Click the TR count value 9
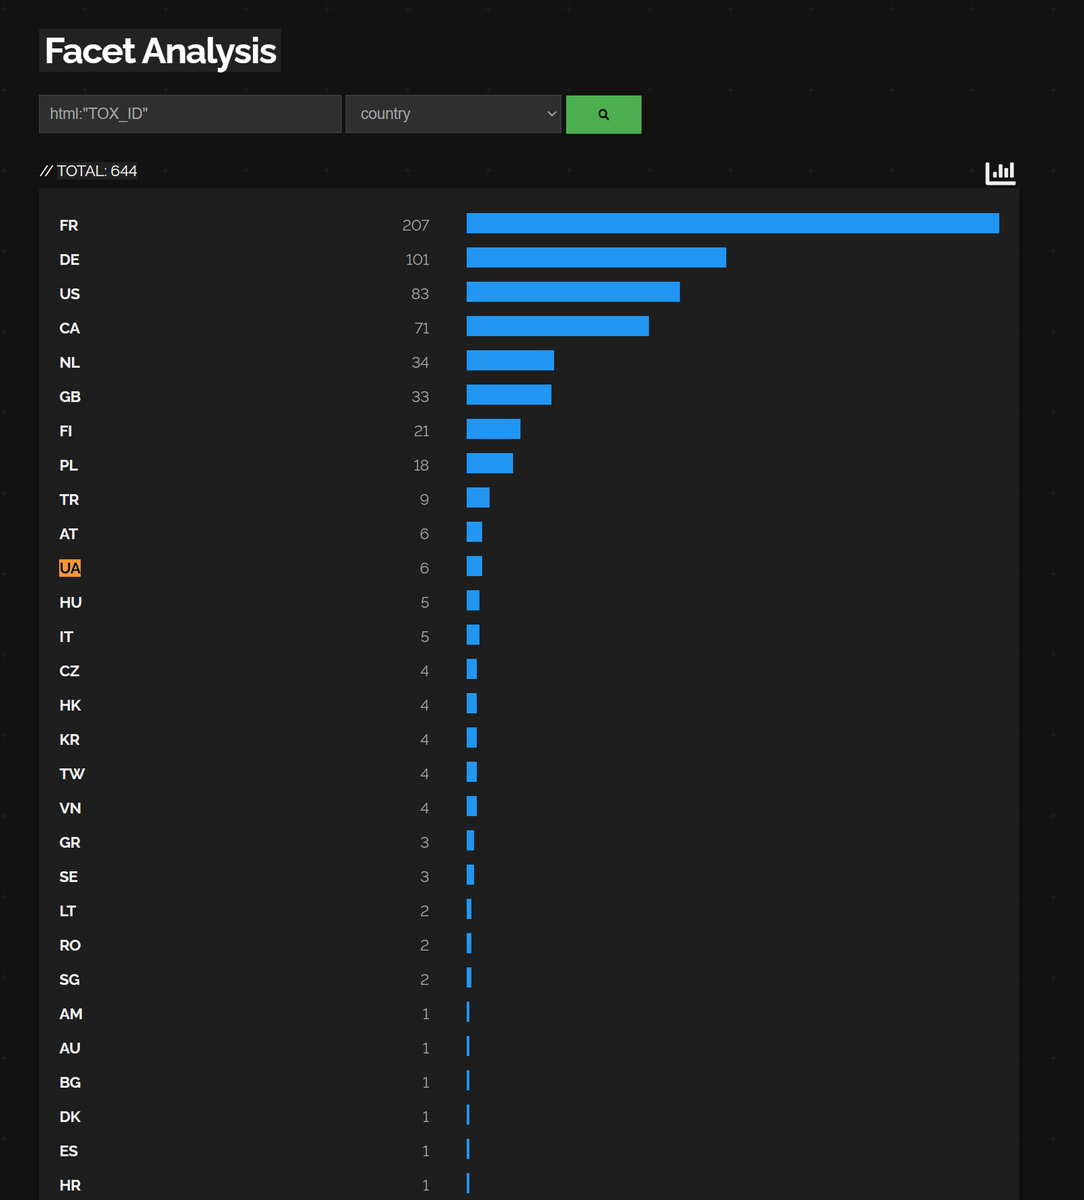The width and height of the screenshot is (1084, 1200). 425,499
